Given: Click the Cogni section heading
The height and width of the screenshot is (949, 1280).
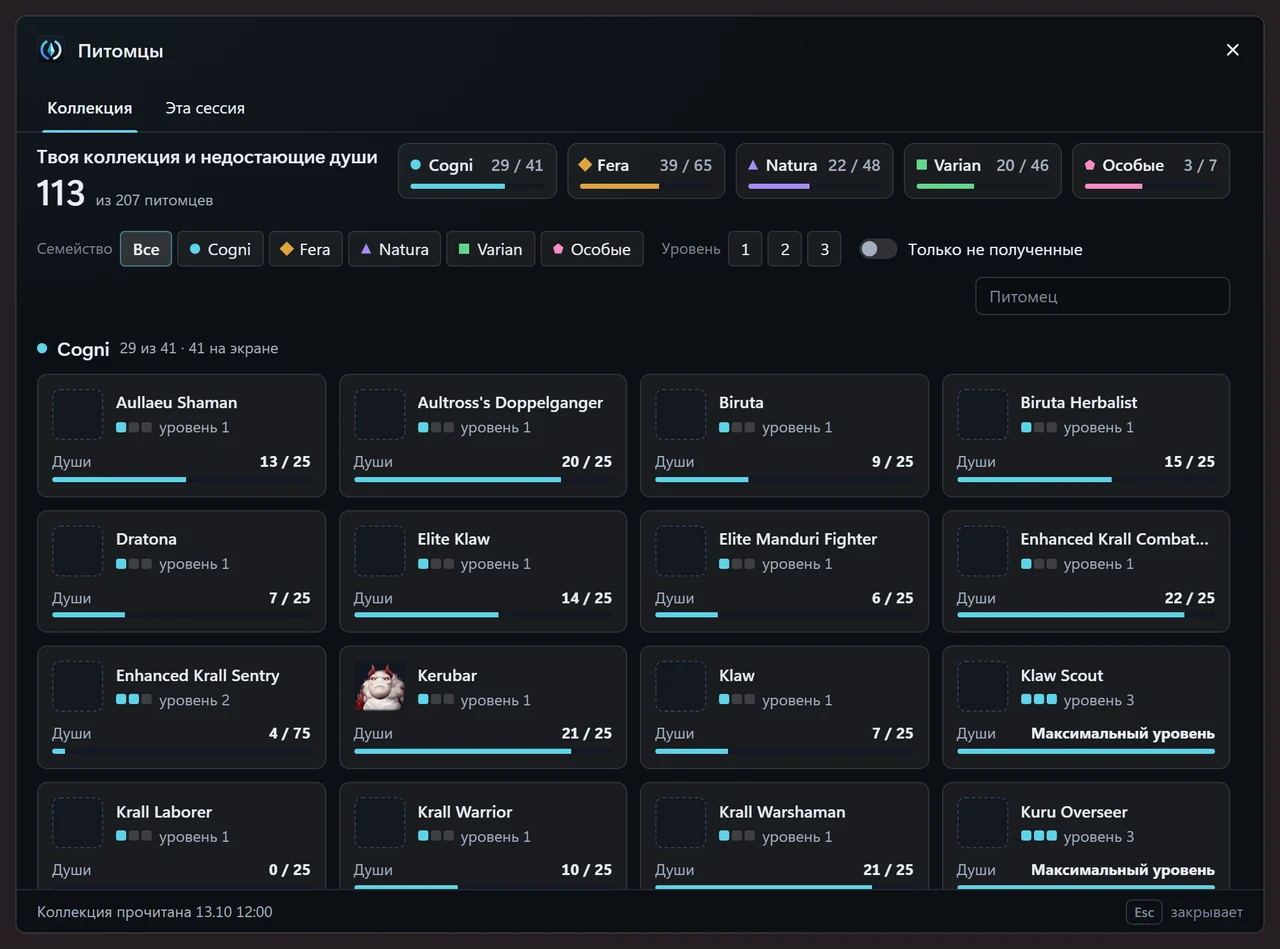Looking at the screenshot, I should click(x=83, y=349).
